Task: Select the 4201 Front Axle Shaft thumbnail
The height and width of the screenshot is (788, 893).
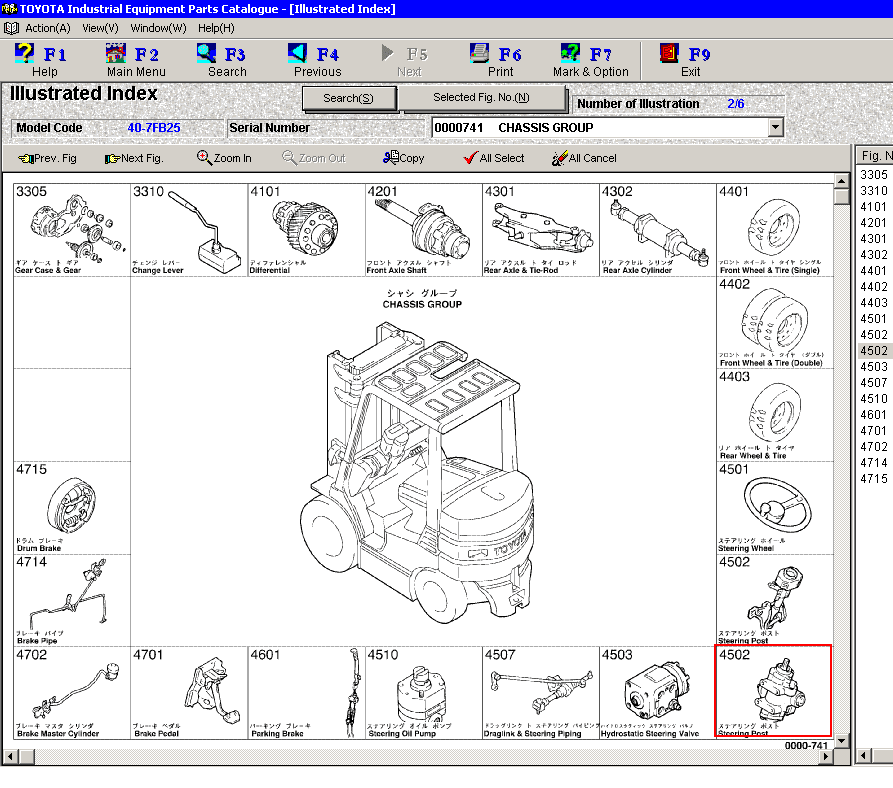Action: click(x=424, y=230)
